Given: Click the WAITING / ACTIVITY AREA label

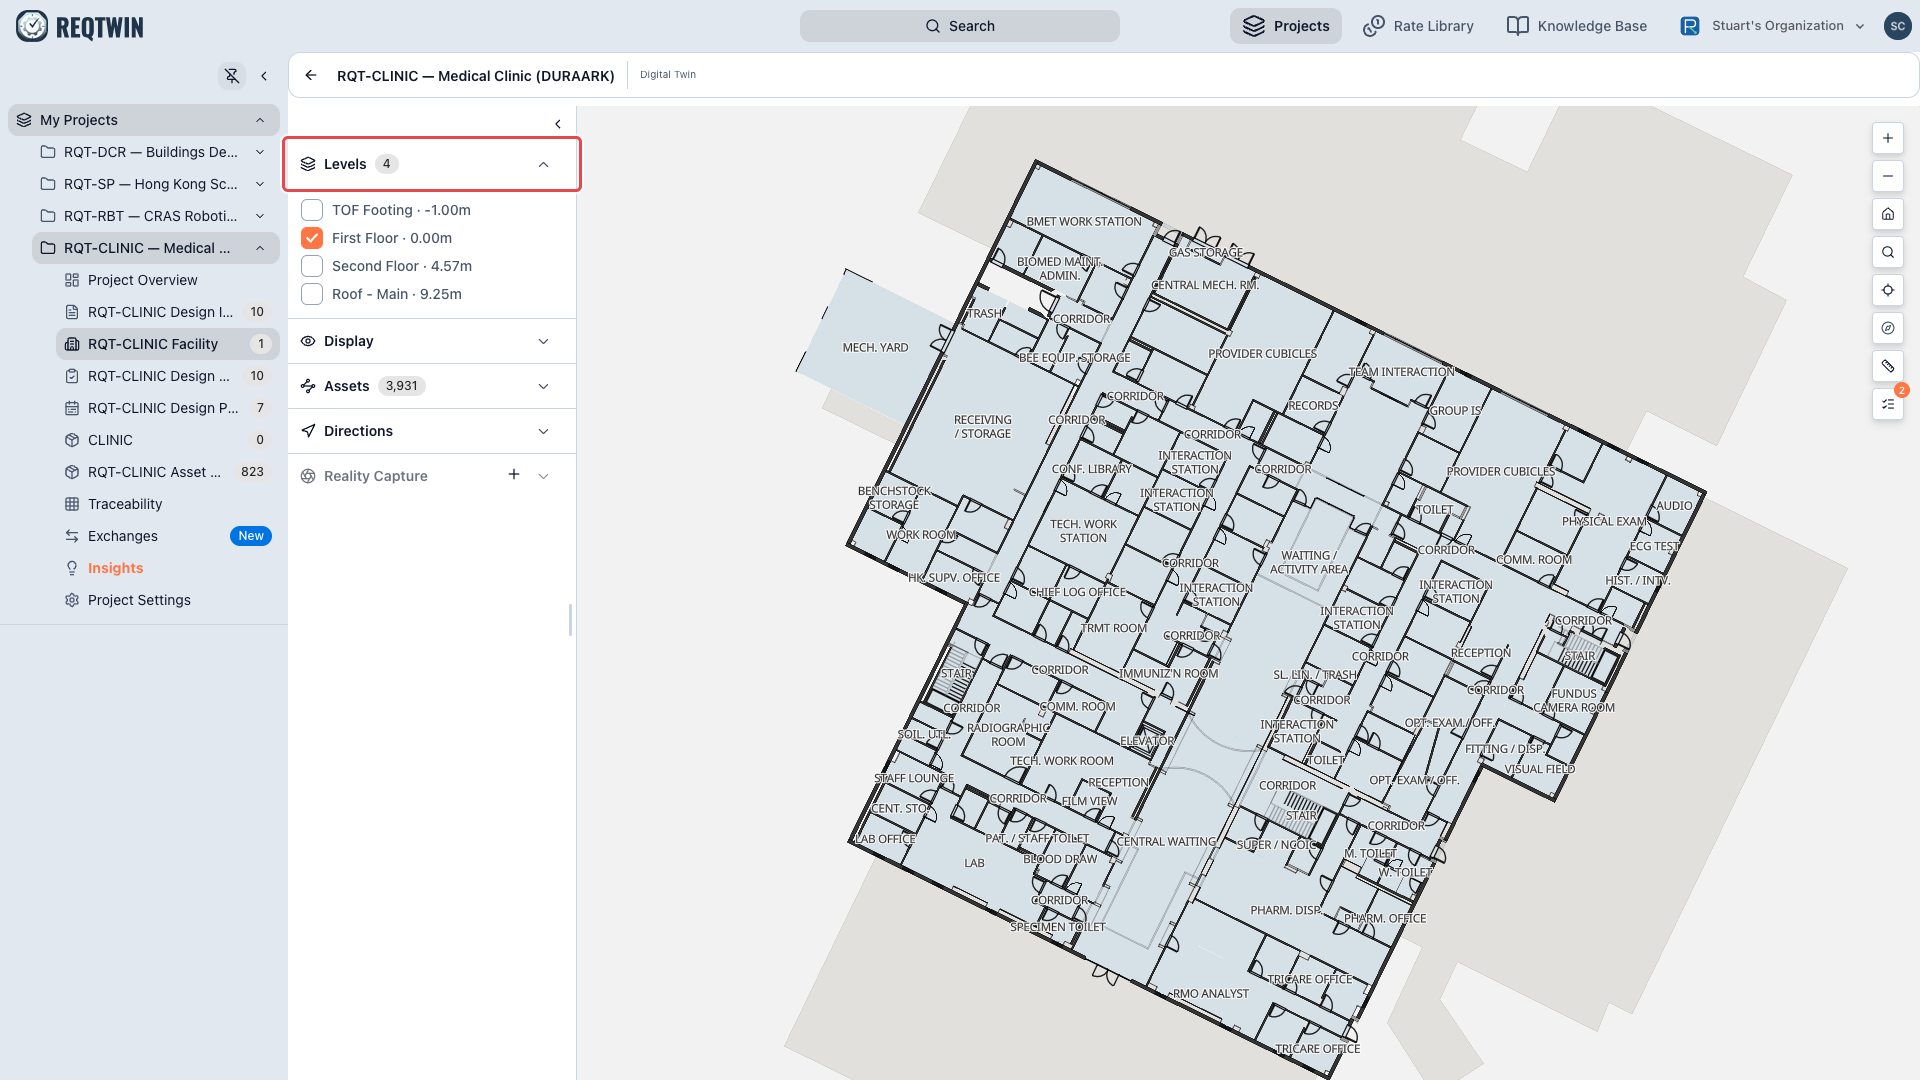Looking at the screenshot, I should pyautogui.click(x=1308, y=562).
